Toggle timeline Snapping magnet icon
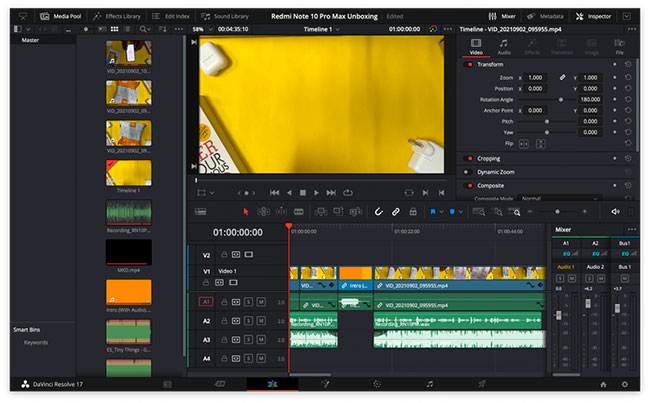This screenshot has width=650, height=403. [378, 212]
